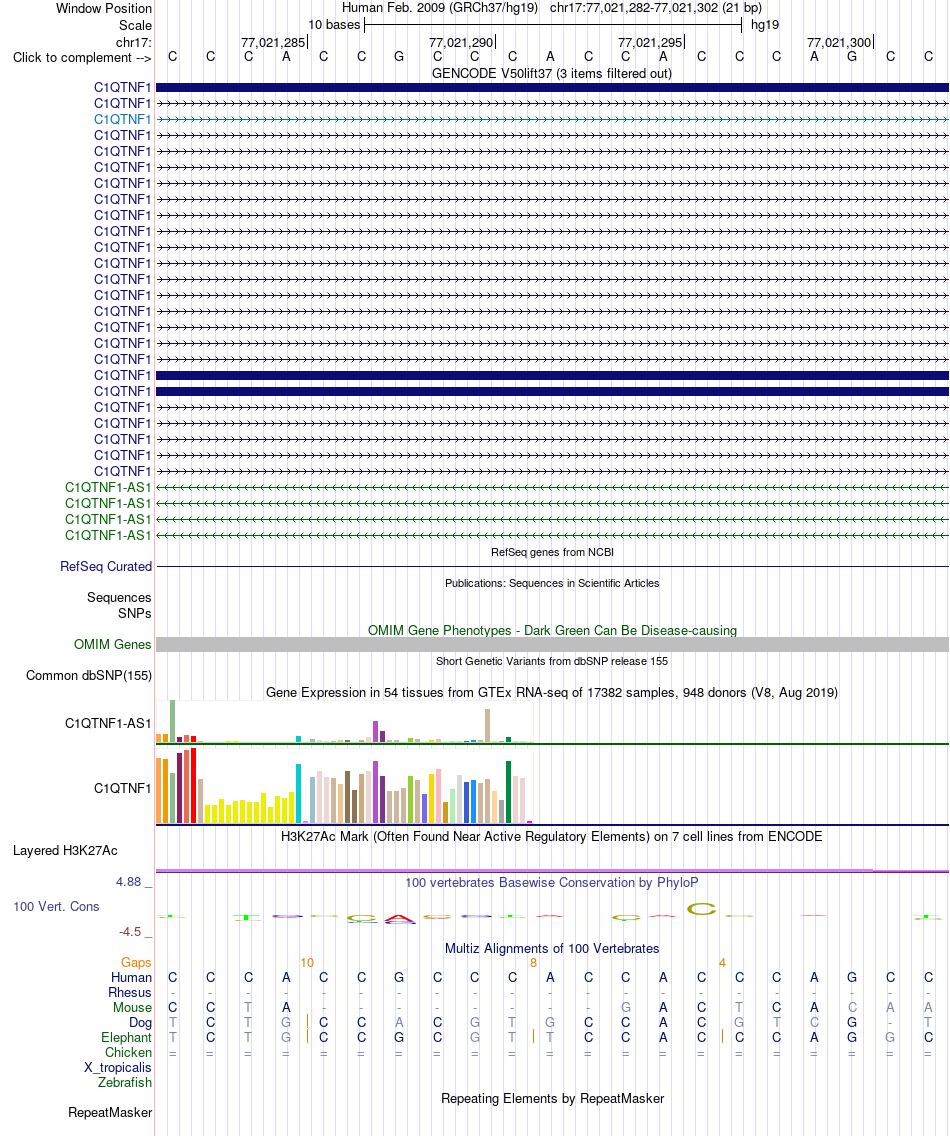Click the C1QTNF1-AS1 label of the GTEx chart
The width and height of the screenshot is (950, 1136).
[x=108, y=723]
